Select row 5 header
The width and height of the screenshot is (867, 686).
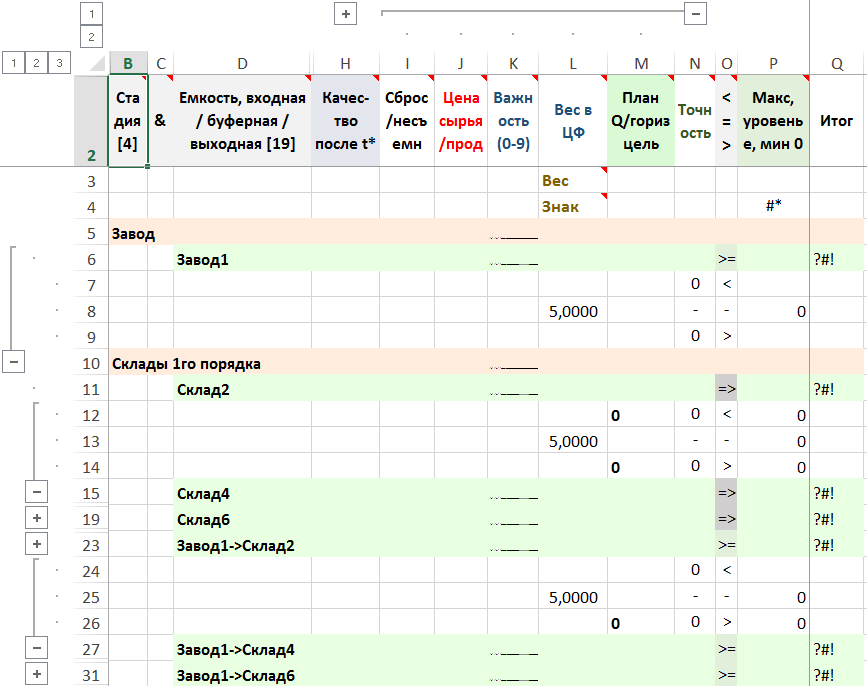pos(91,232)
